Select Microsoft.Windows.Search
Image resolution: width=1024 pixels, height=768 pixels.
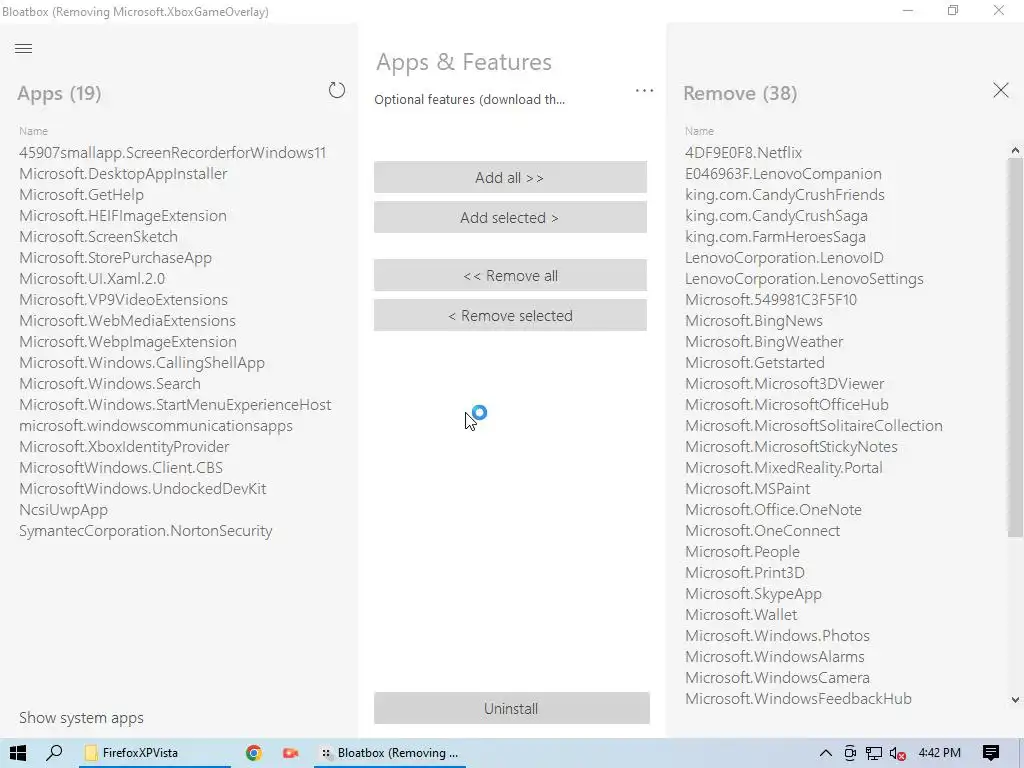tap(110, 383)
